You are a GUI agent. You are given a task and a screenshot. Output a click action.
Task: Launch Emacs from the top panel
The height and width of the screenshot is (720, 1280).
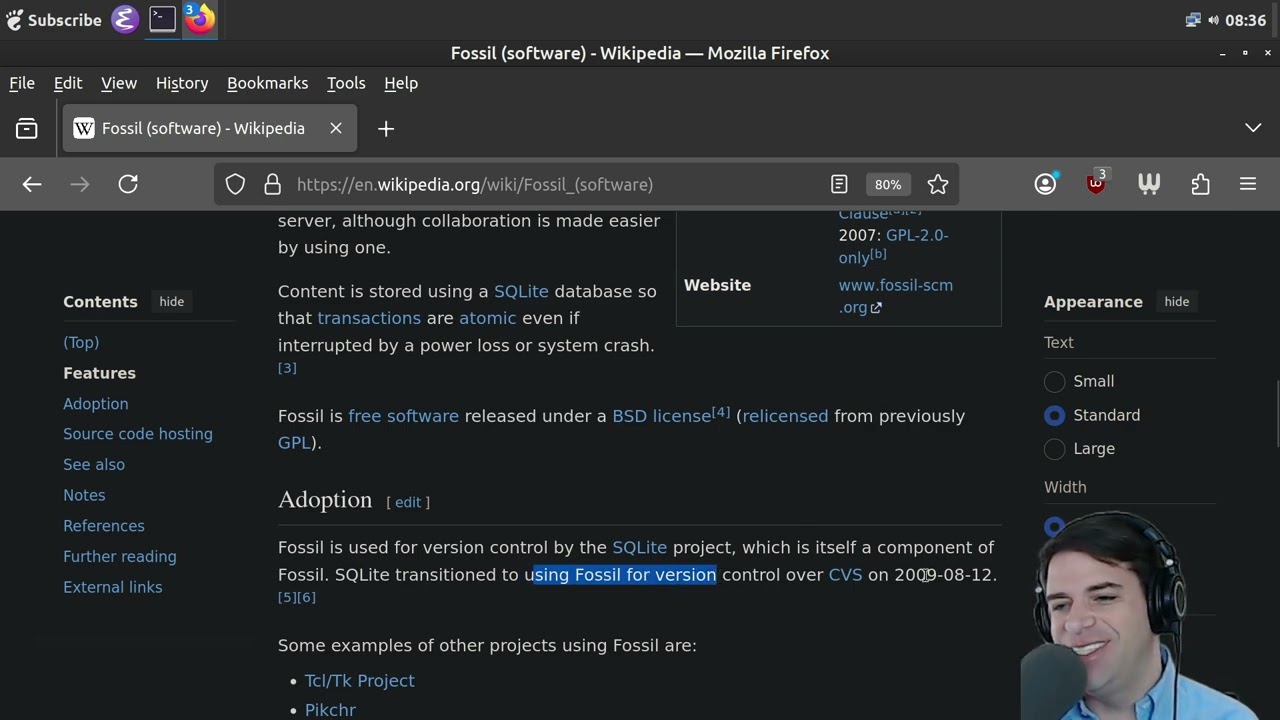[x=125, y=19]
